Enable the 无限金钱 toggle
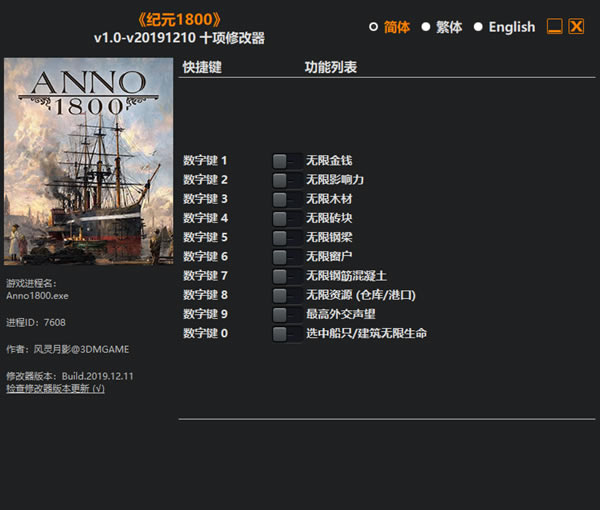The width and height of the screenshot is (600, 510). 287,161
